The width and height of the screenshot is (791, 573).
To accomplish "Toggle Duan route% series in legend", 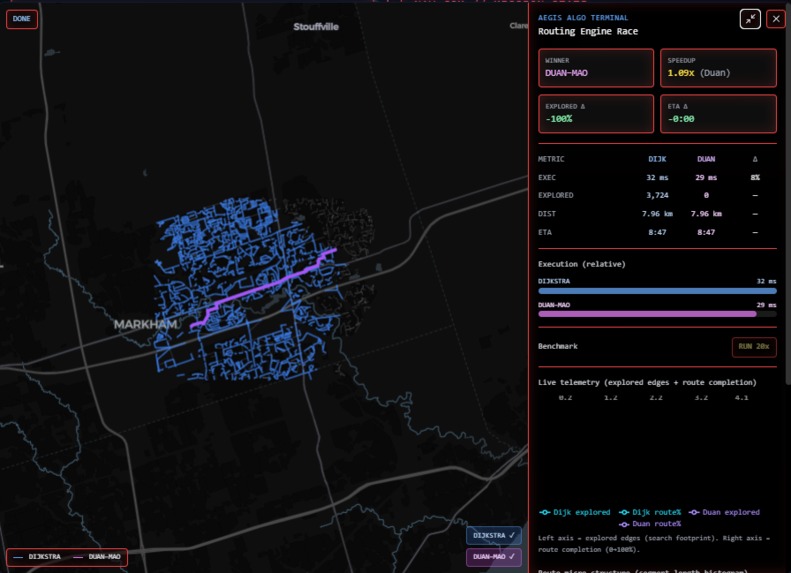I will click(x=650, y=524).
